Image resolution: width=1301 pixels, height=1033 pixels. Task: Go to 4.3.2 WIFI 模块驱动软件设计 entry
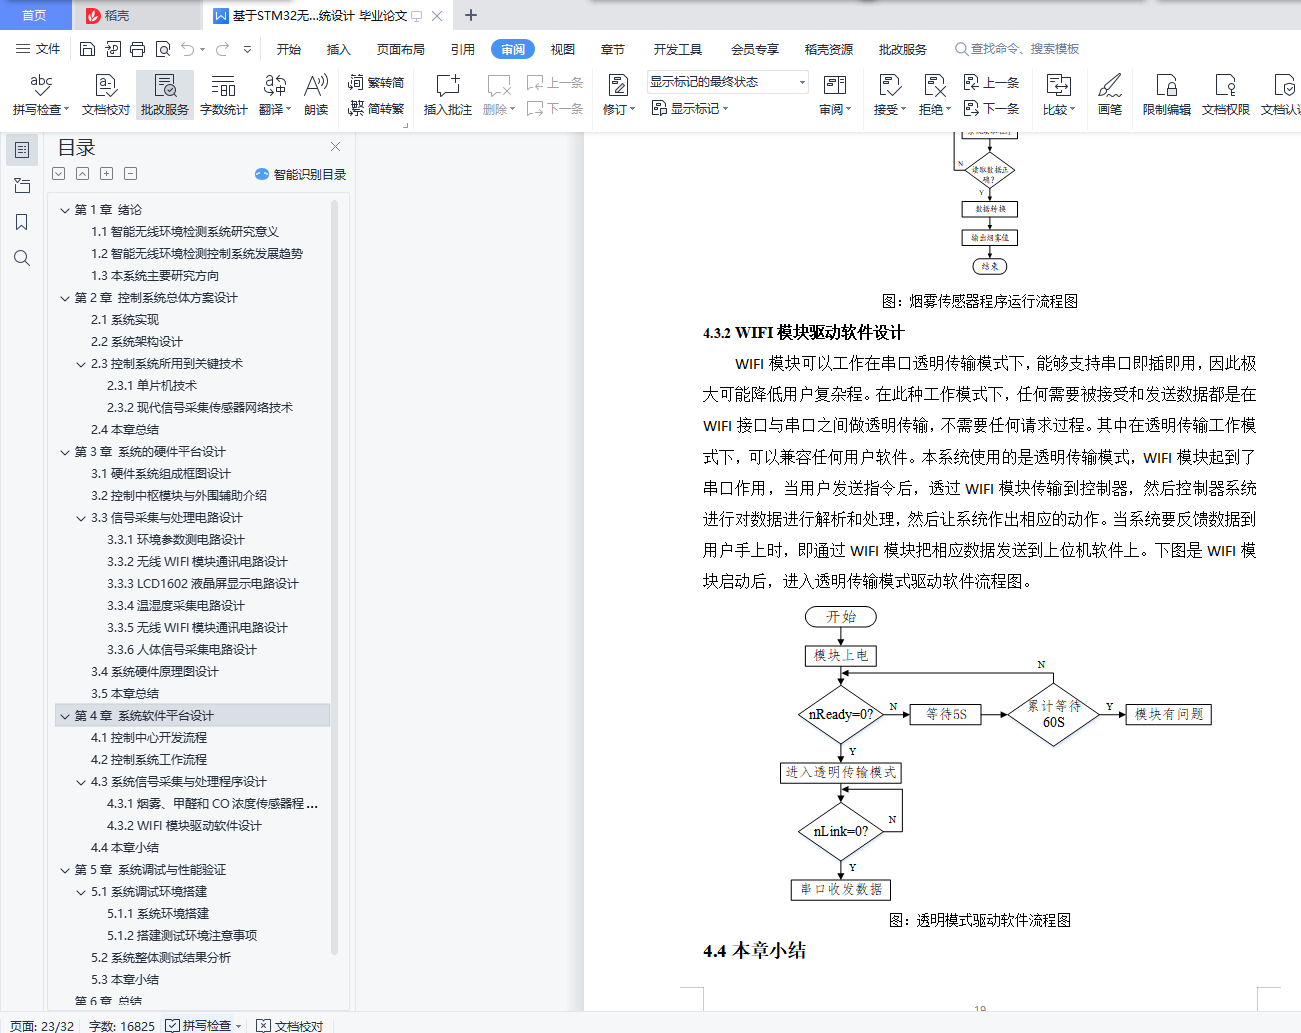(x=184, y=826)
